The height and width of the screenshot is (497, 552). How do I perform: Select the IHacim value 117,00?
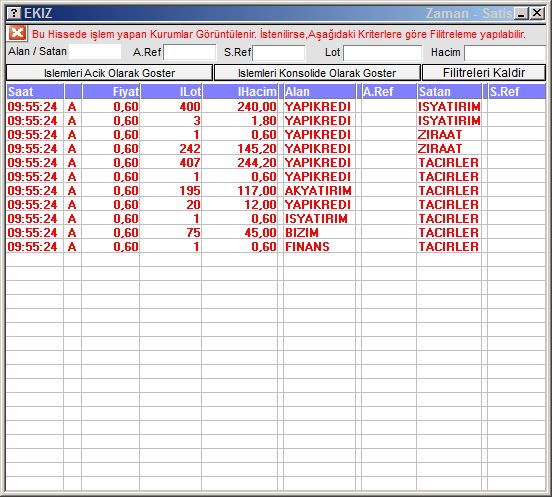coord(257,191)
